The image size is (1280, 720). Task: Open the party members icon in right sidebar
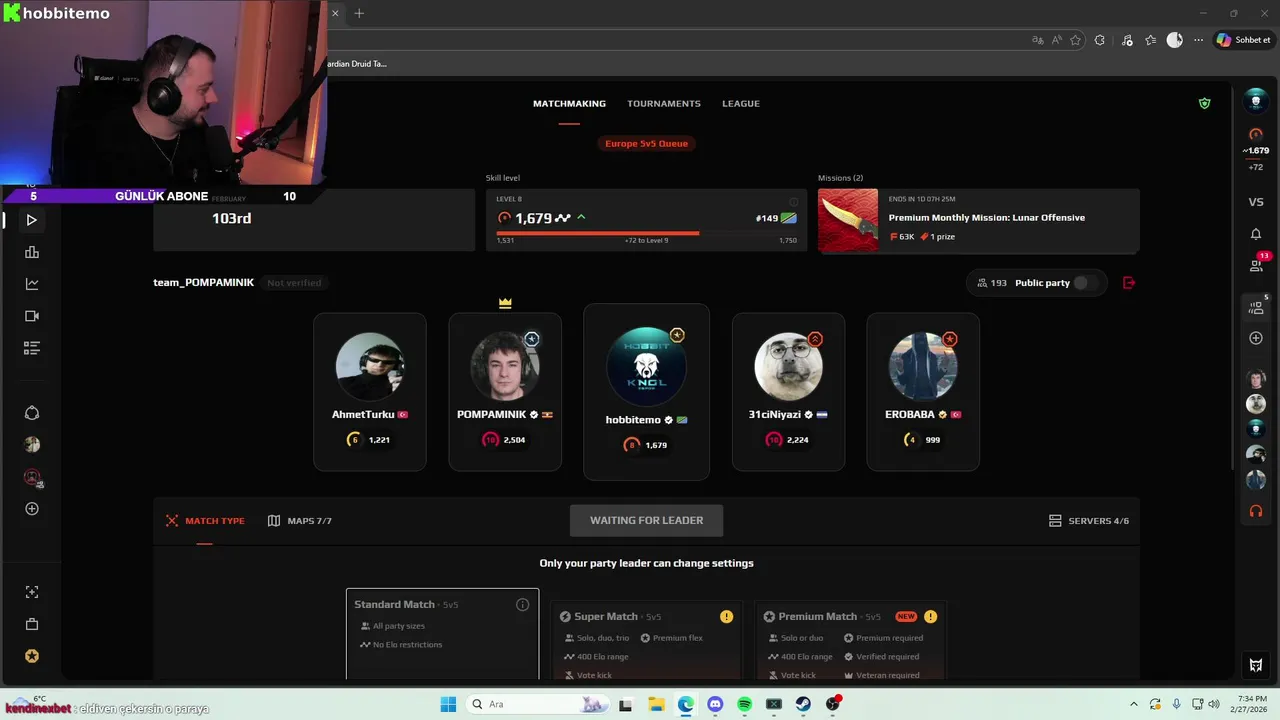click(x=1256, y=308)
